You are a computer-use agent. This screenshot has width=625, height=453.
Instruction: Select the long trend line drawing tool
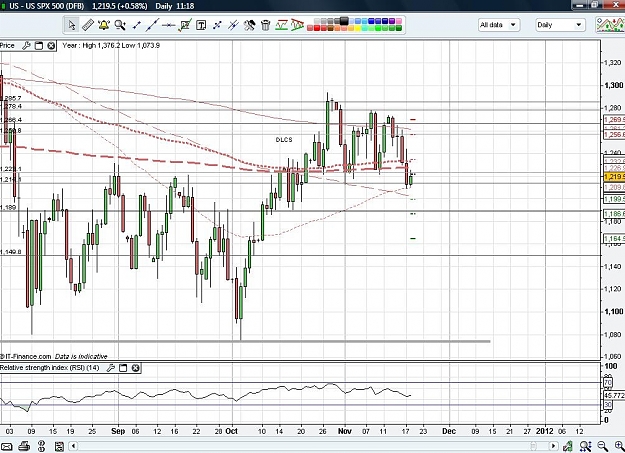tap(152, 25)
